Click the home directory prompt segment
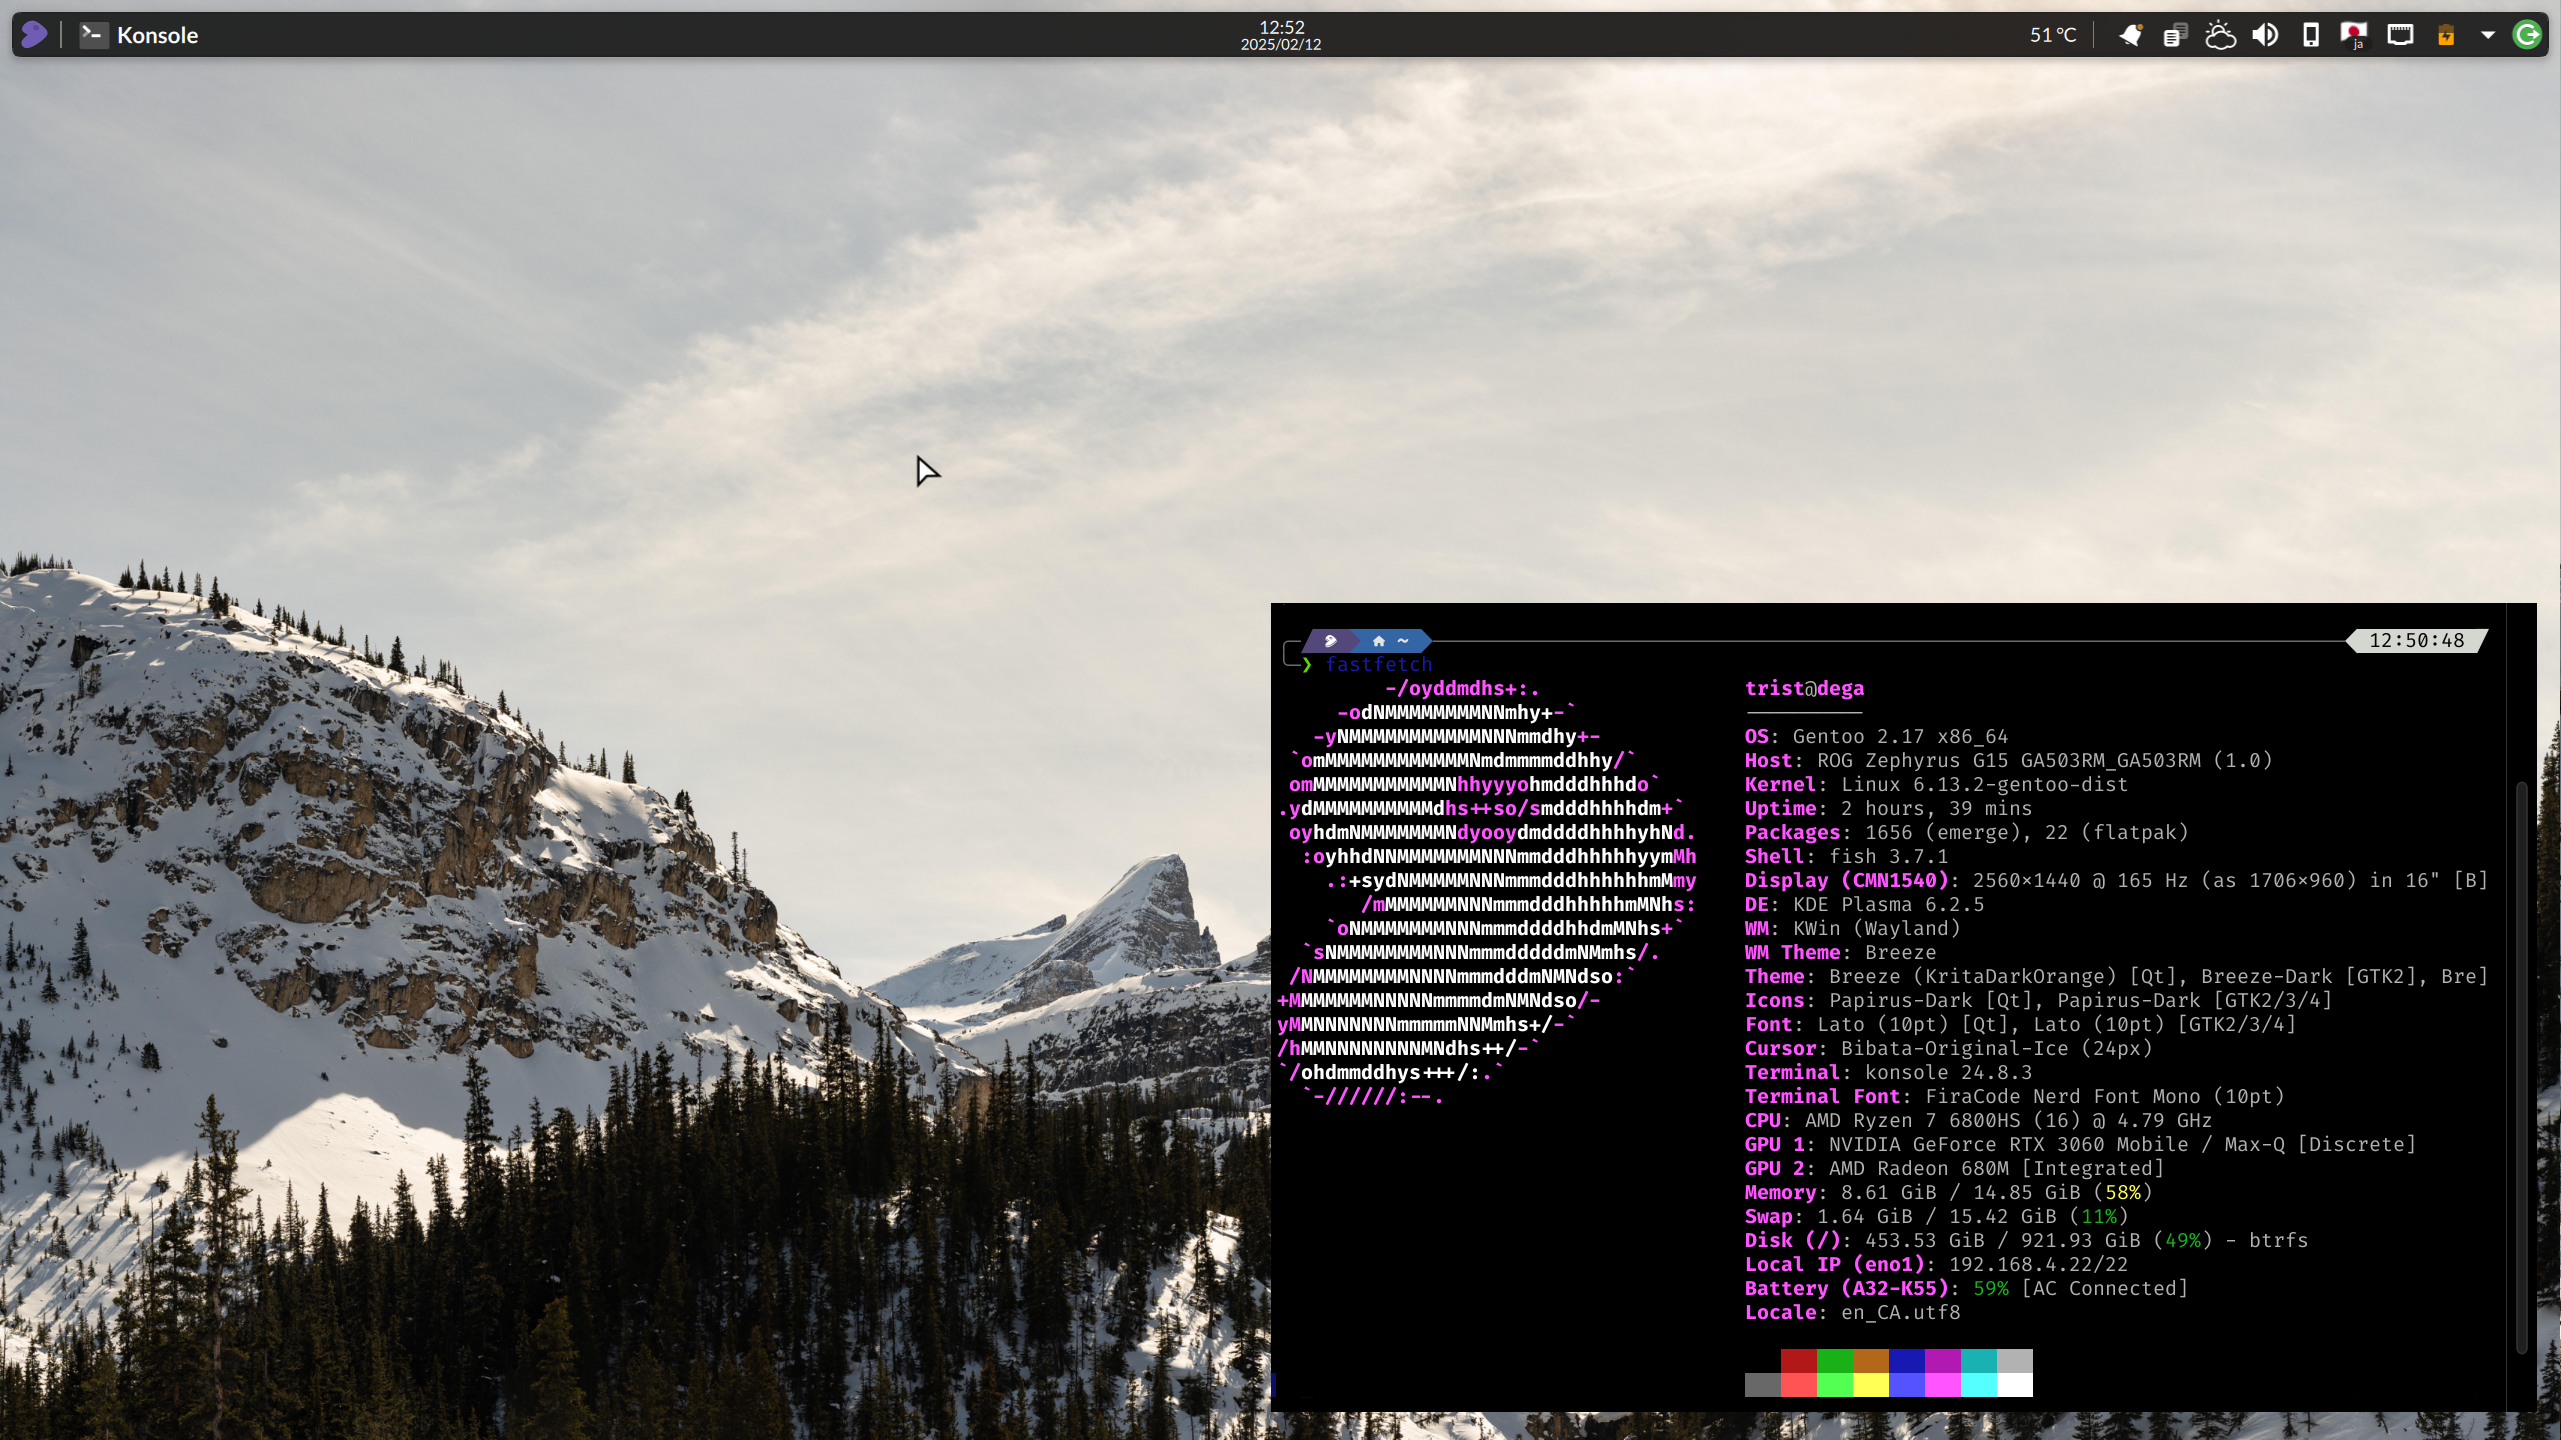This screenshot has height=1440, width=2561. point(1391,641)
